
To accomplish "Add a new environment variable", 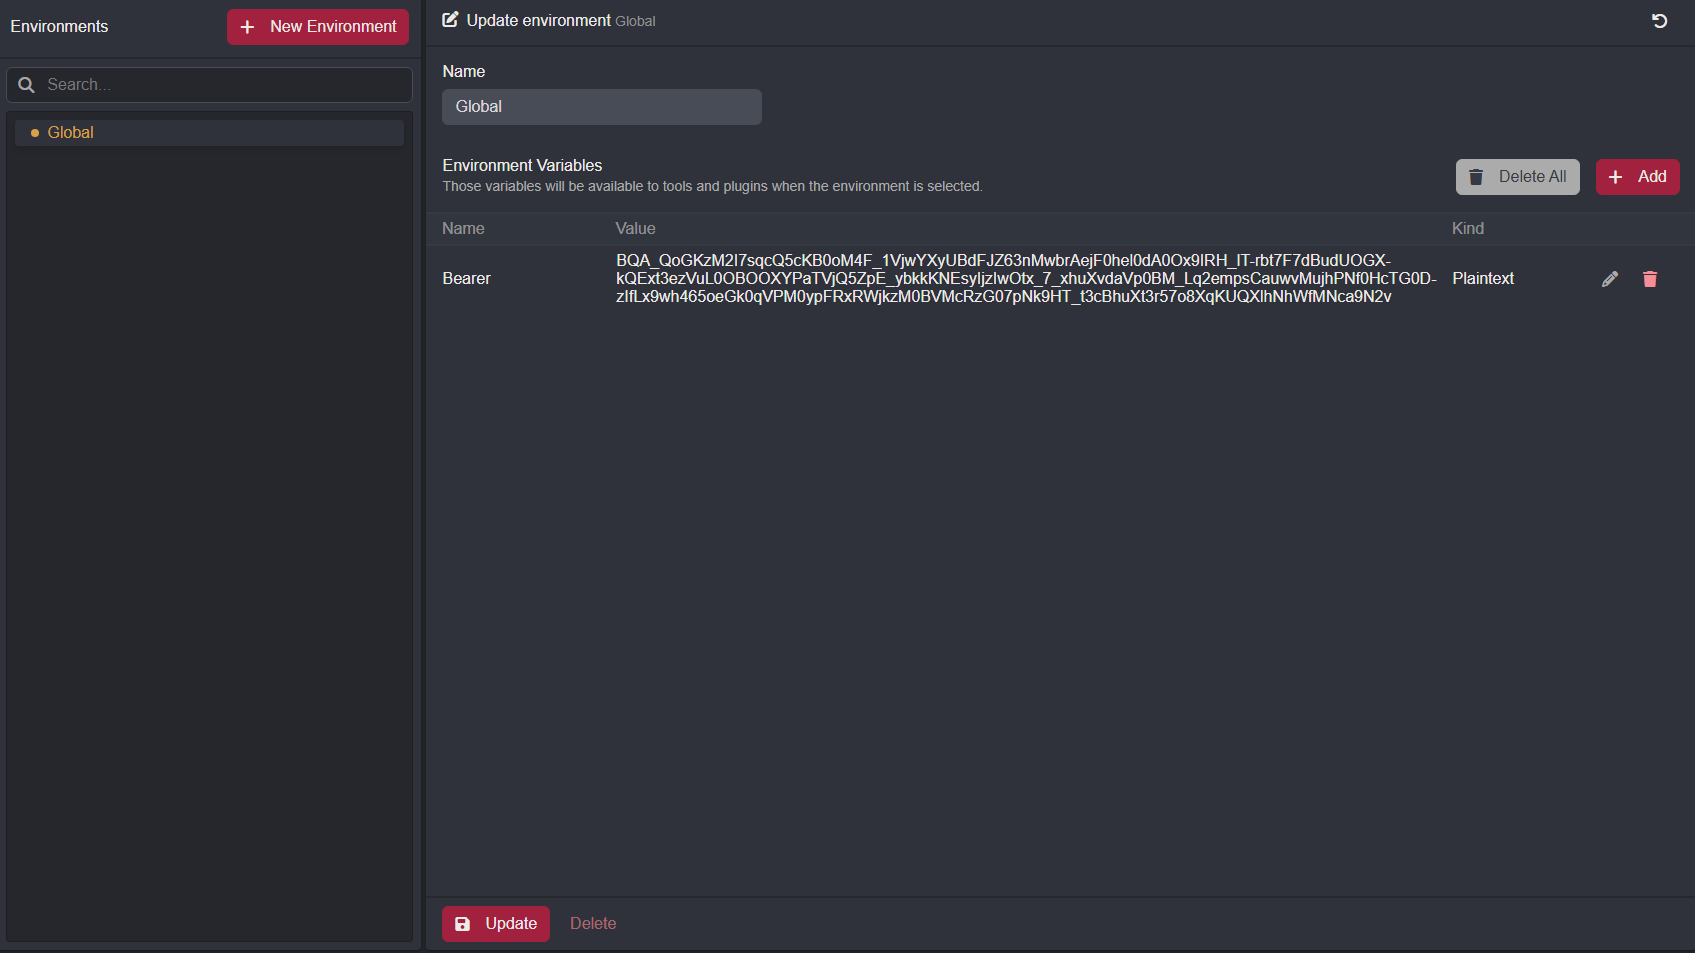I will (1637, 176).
